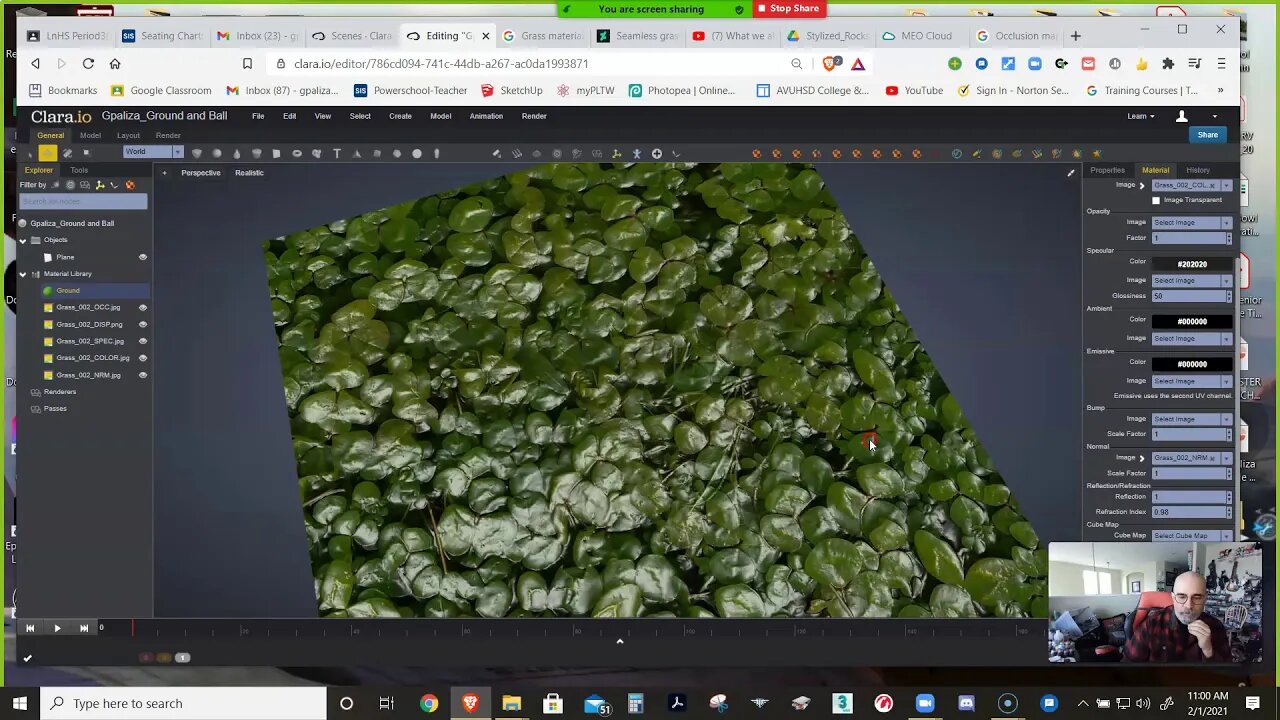1280x720 pixels.
Task: Select the Ground material in explorer
Action: tap(68, 291)
